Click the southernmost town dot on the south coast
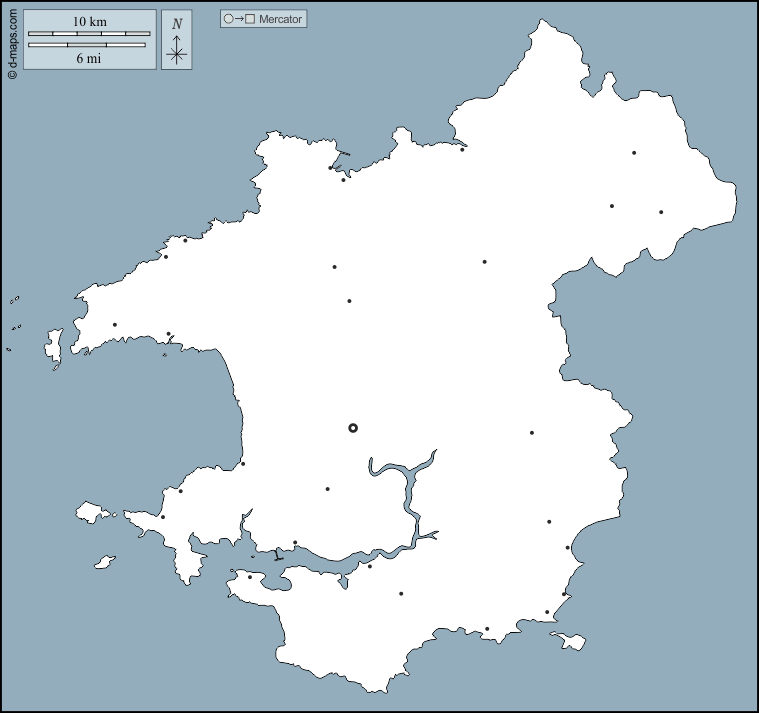 tap(487, 629)
